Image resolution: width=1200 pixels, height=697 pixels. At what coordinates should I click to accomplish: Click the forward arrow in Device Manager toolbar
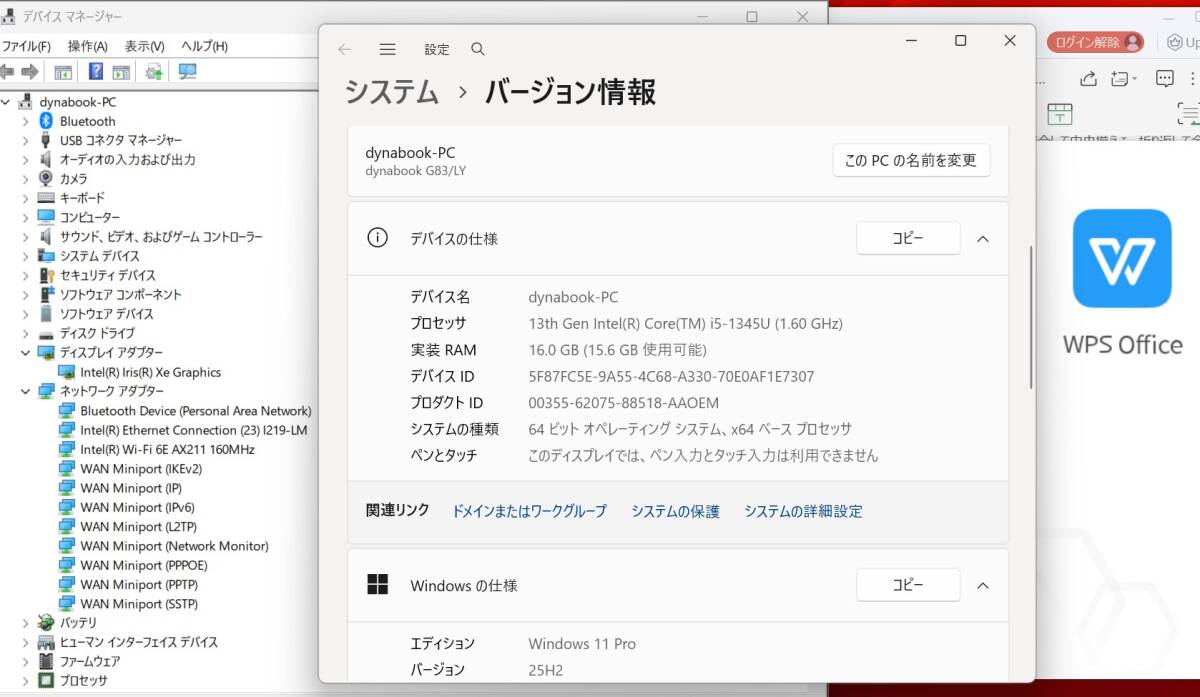30,71
